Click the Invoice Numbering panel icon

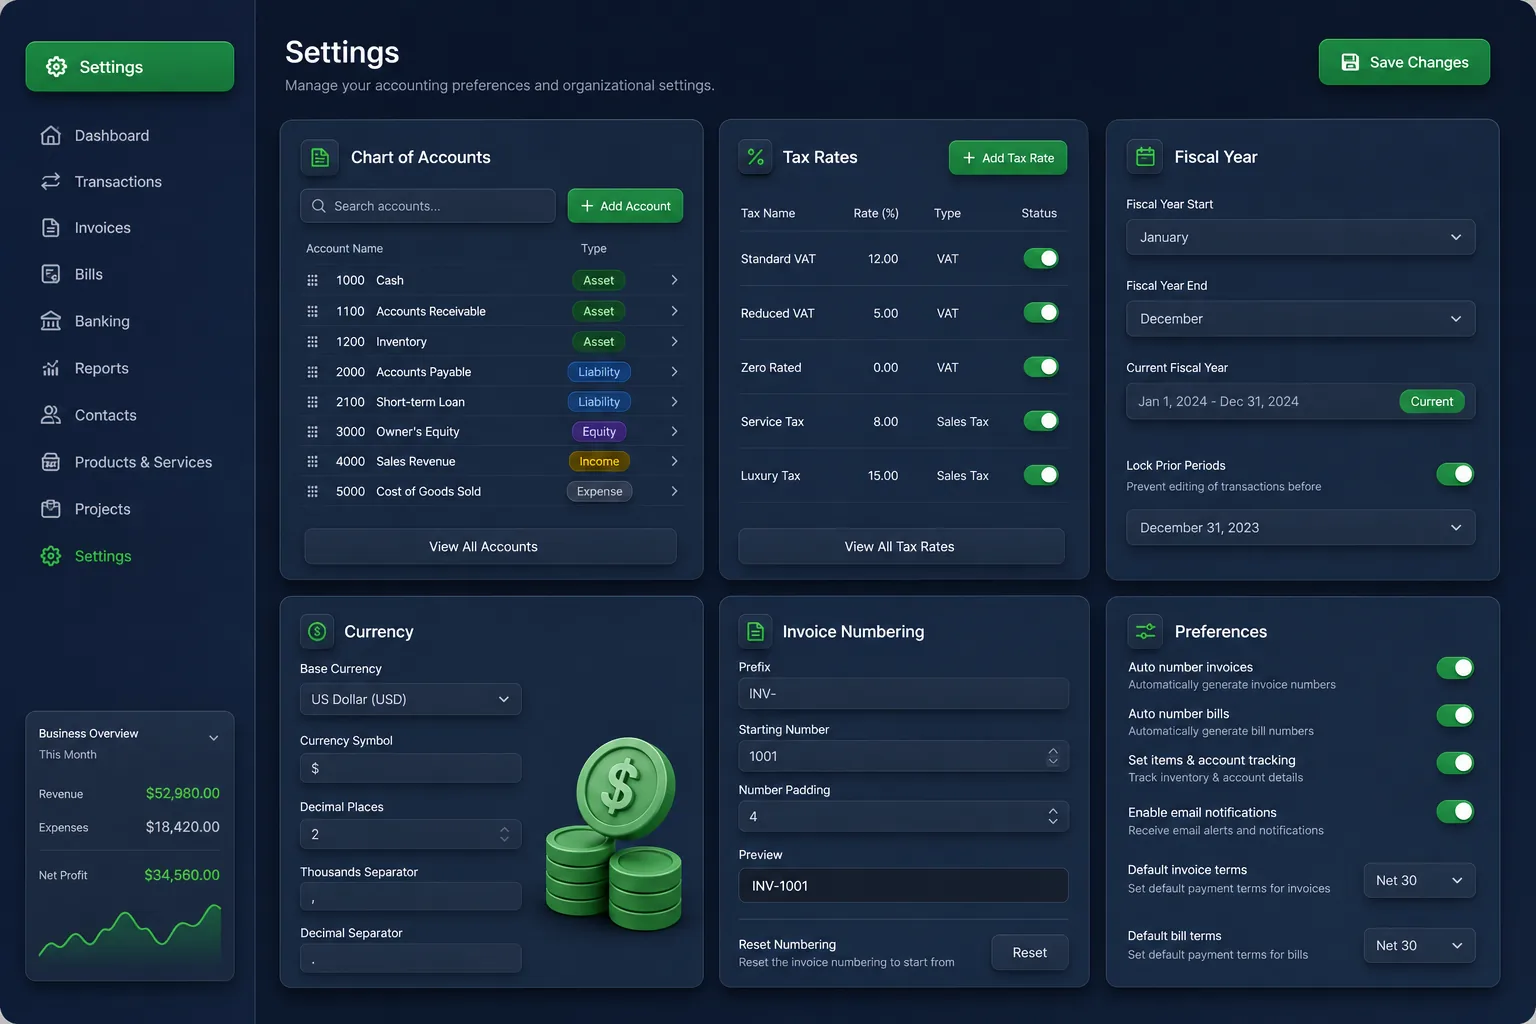point(756,631)
